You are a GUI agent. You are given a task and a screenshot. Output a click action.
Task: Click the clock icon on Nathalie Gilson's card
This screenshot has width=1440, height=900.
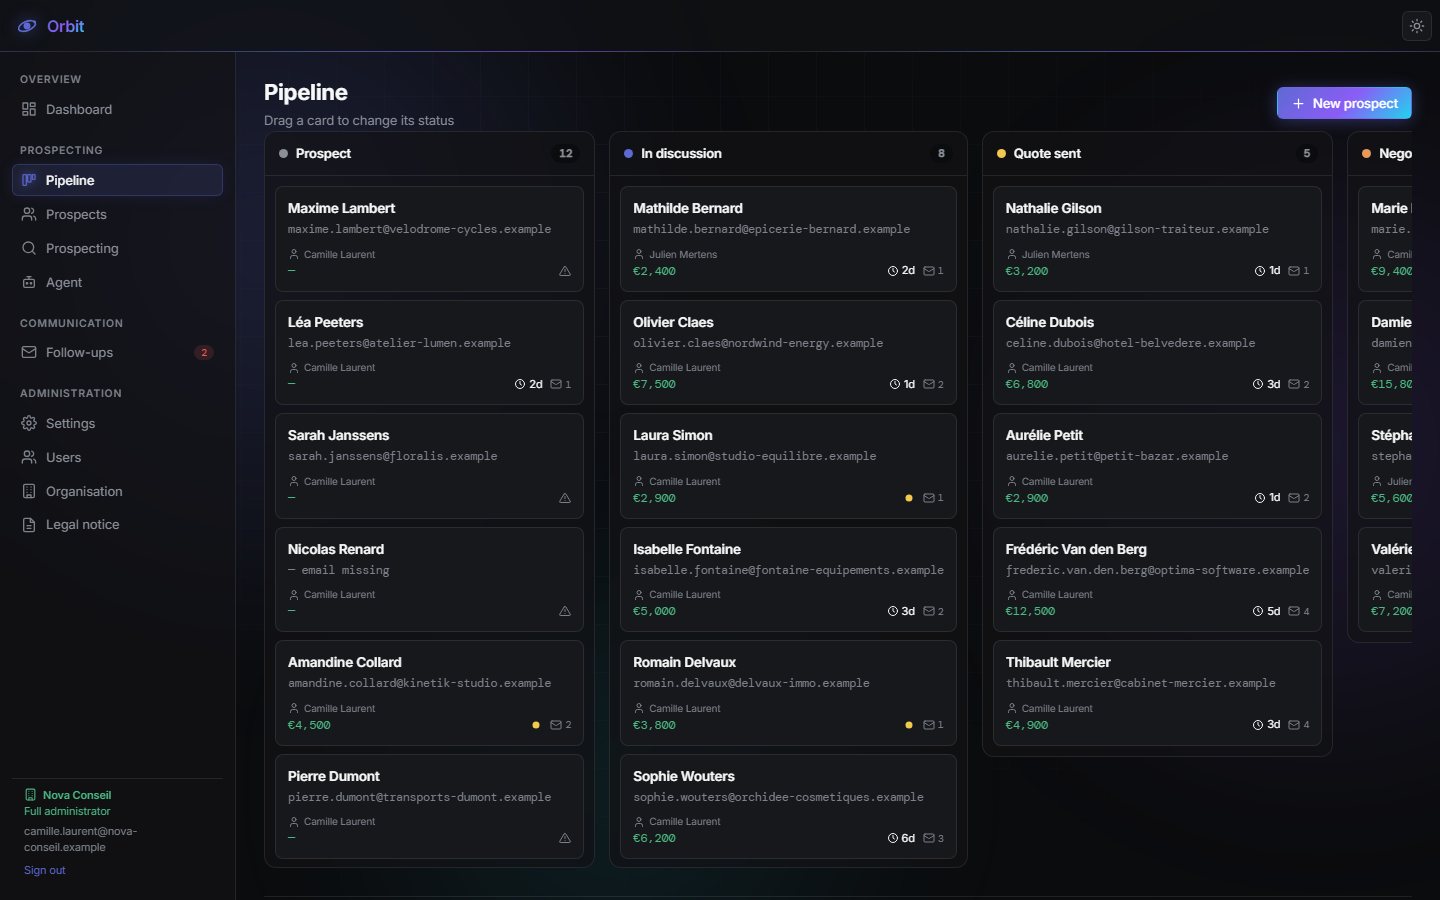click(x=1260, y=271)
